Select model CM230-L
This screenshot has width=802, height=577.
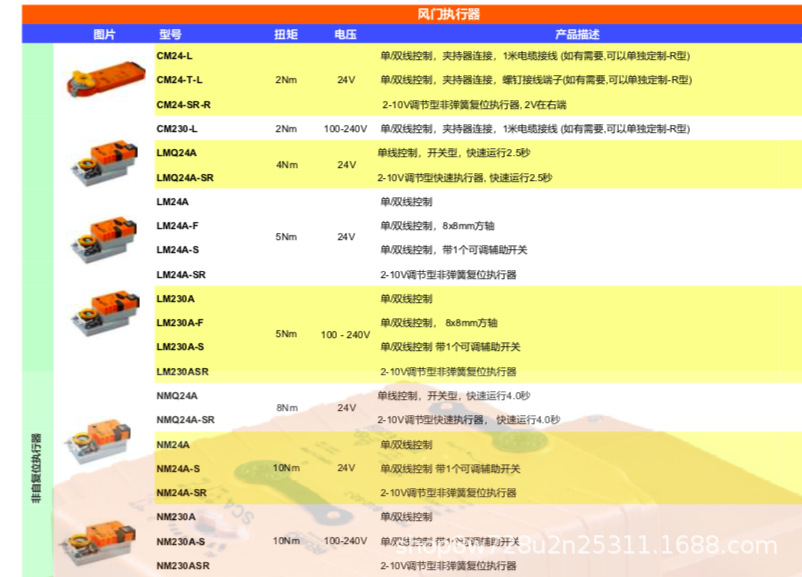click(177, 129)
